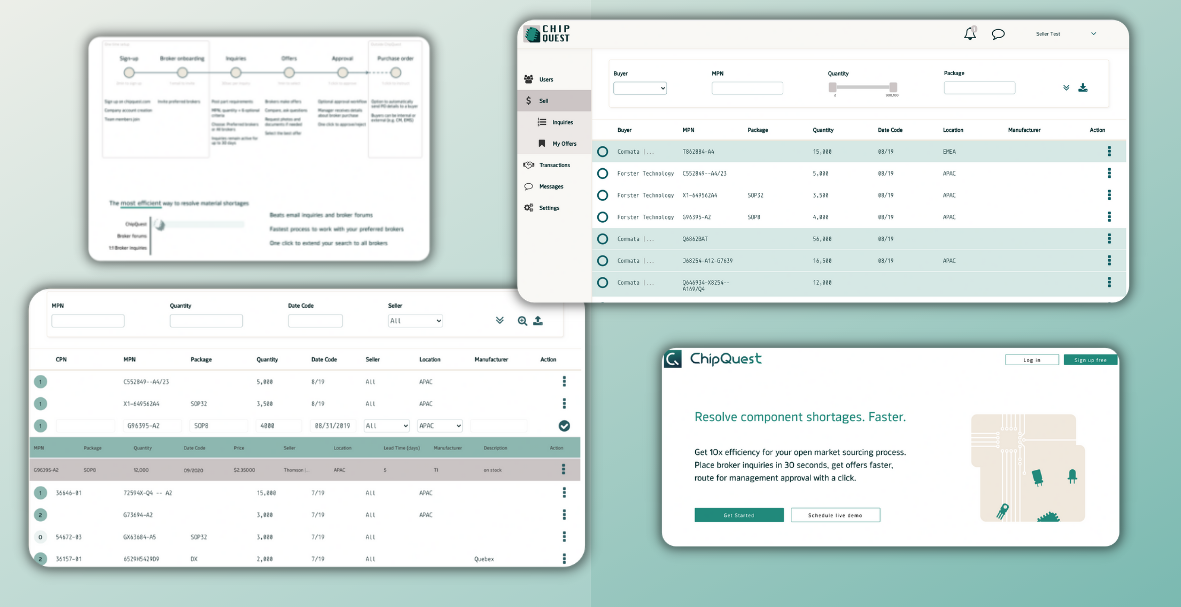
Task: Click the chat bubble icon in header
Action: pyautogui.click(x=998, y=34)
